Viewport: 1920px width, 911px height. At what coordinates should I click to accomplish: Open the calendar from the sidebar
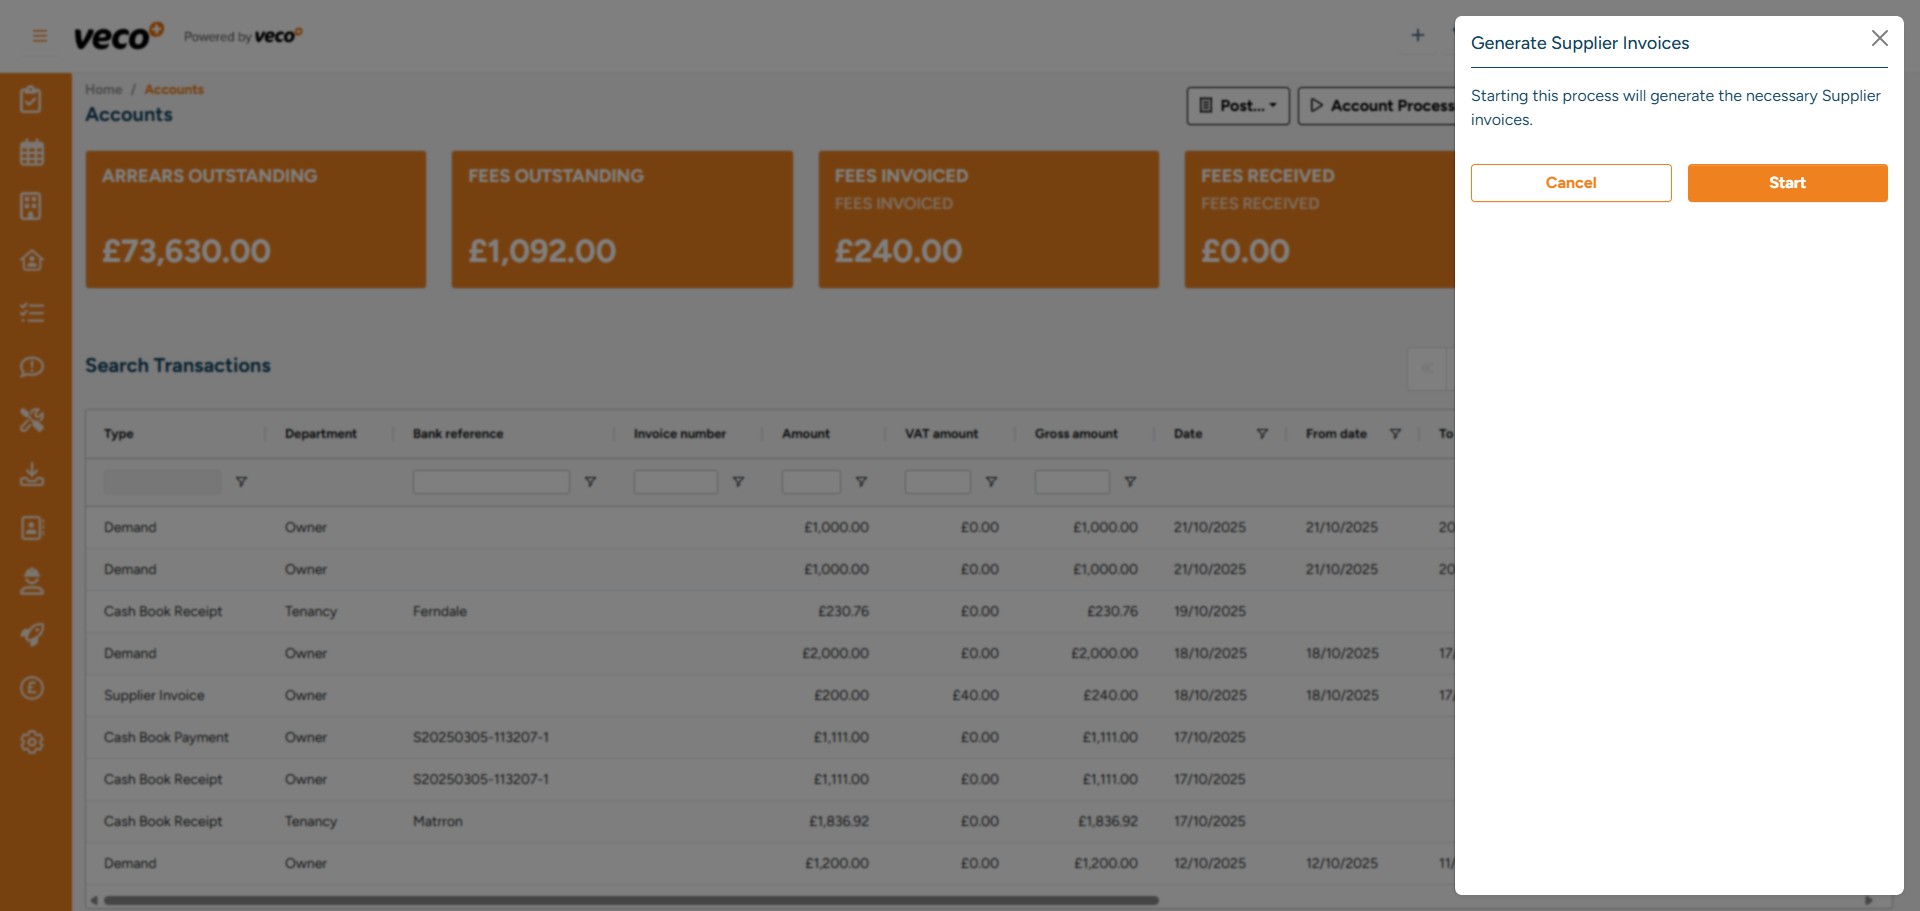click(x=33, y=152)
